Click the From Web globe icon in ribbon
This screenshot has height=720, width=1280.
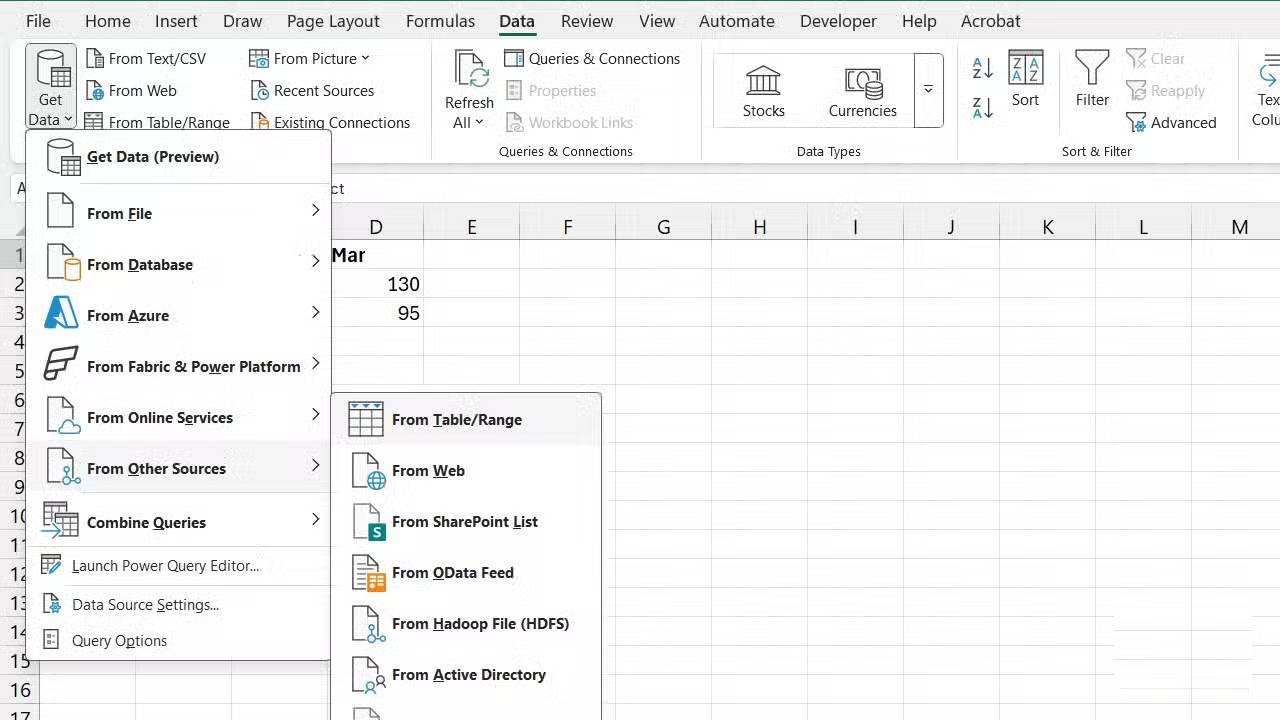click(95, 91)
